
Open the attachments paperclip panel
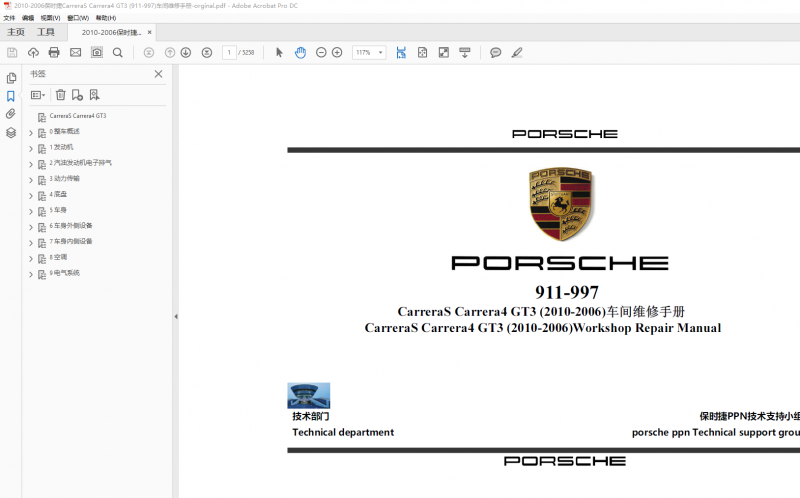[11, 114]
